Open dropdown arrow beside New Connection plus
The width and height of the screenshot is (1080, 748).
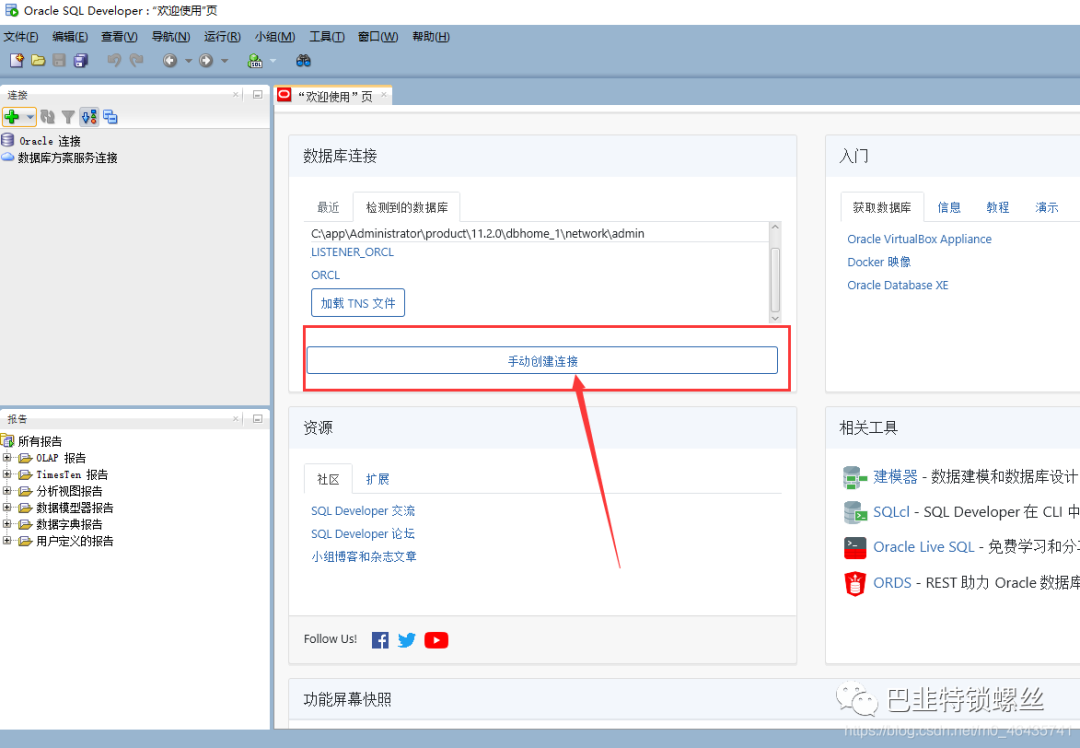(x=30, y=117)
